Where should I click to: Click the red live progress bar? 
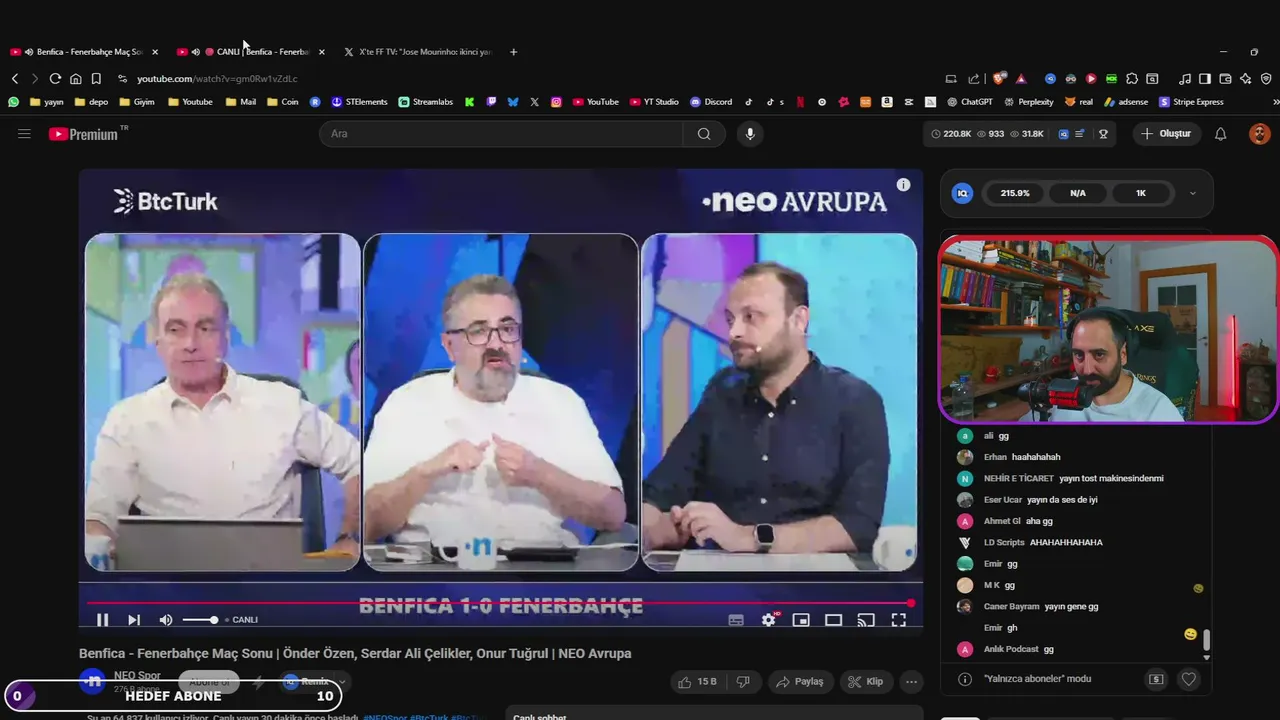point(499,602)
